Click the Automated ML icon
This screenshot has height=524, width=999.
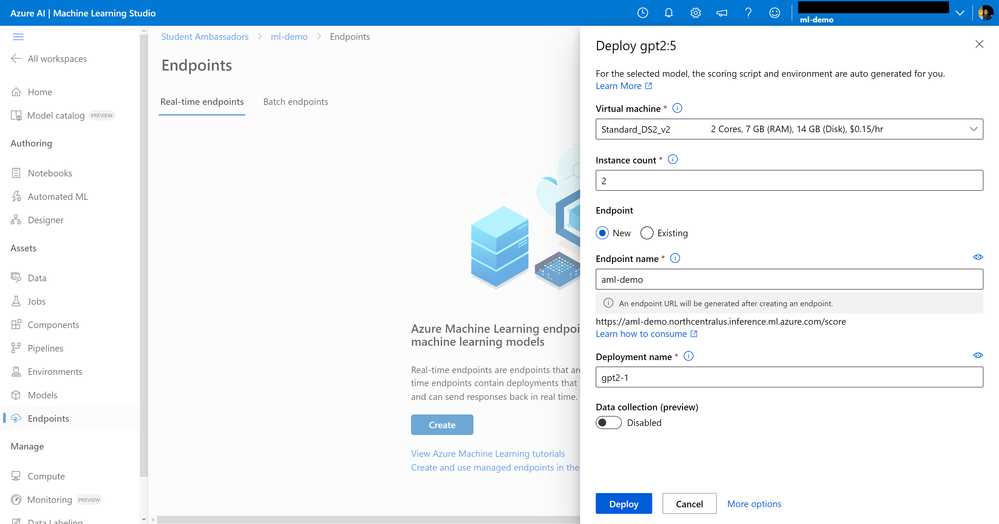click(x=16, y=196)
